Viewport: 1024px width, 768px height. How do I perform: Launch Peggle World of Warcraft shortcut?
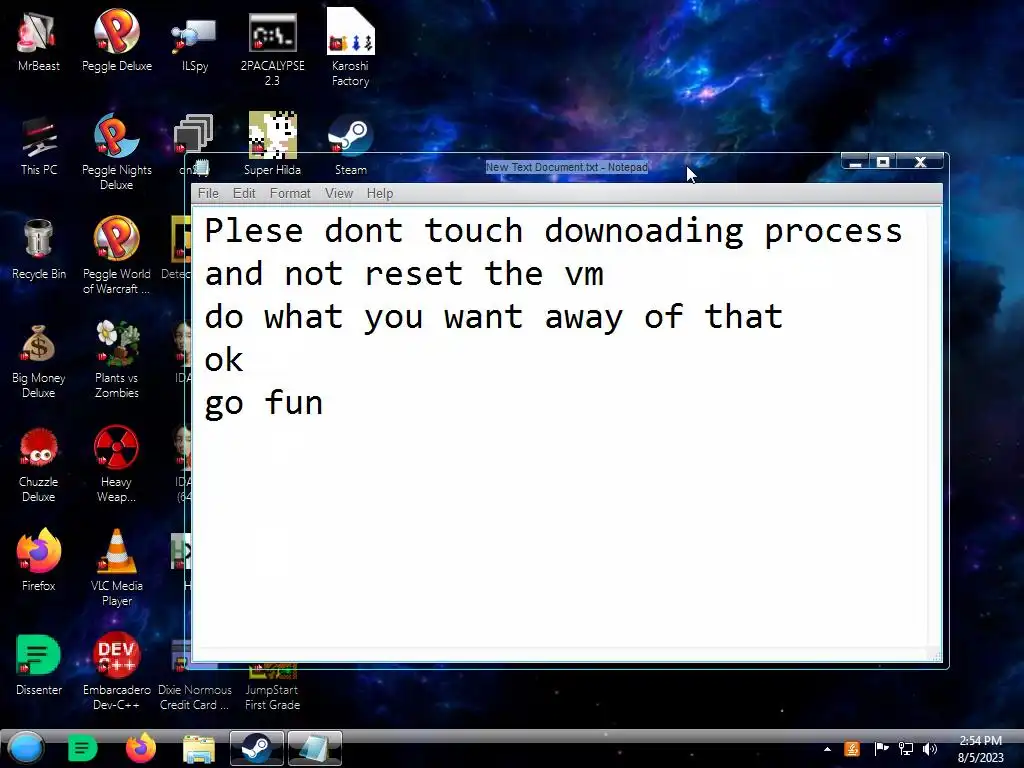pos(116,256)
